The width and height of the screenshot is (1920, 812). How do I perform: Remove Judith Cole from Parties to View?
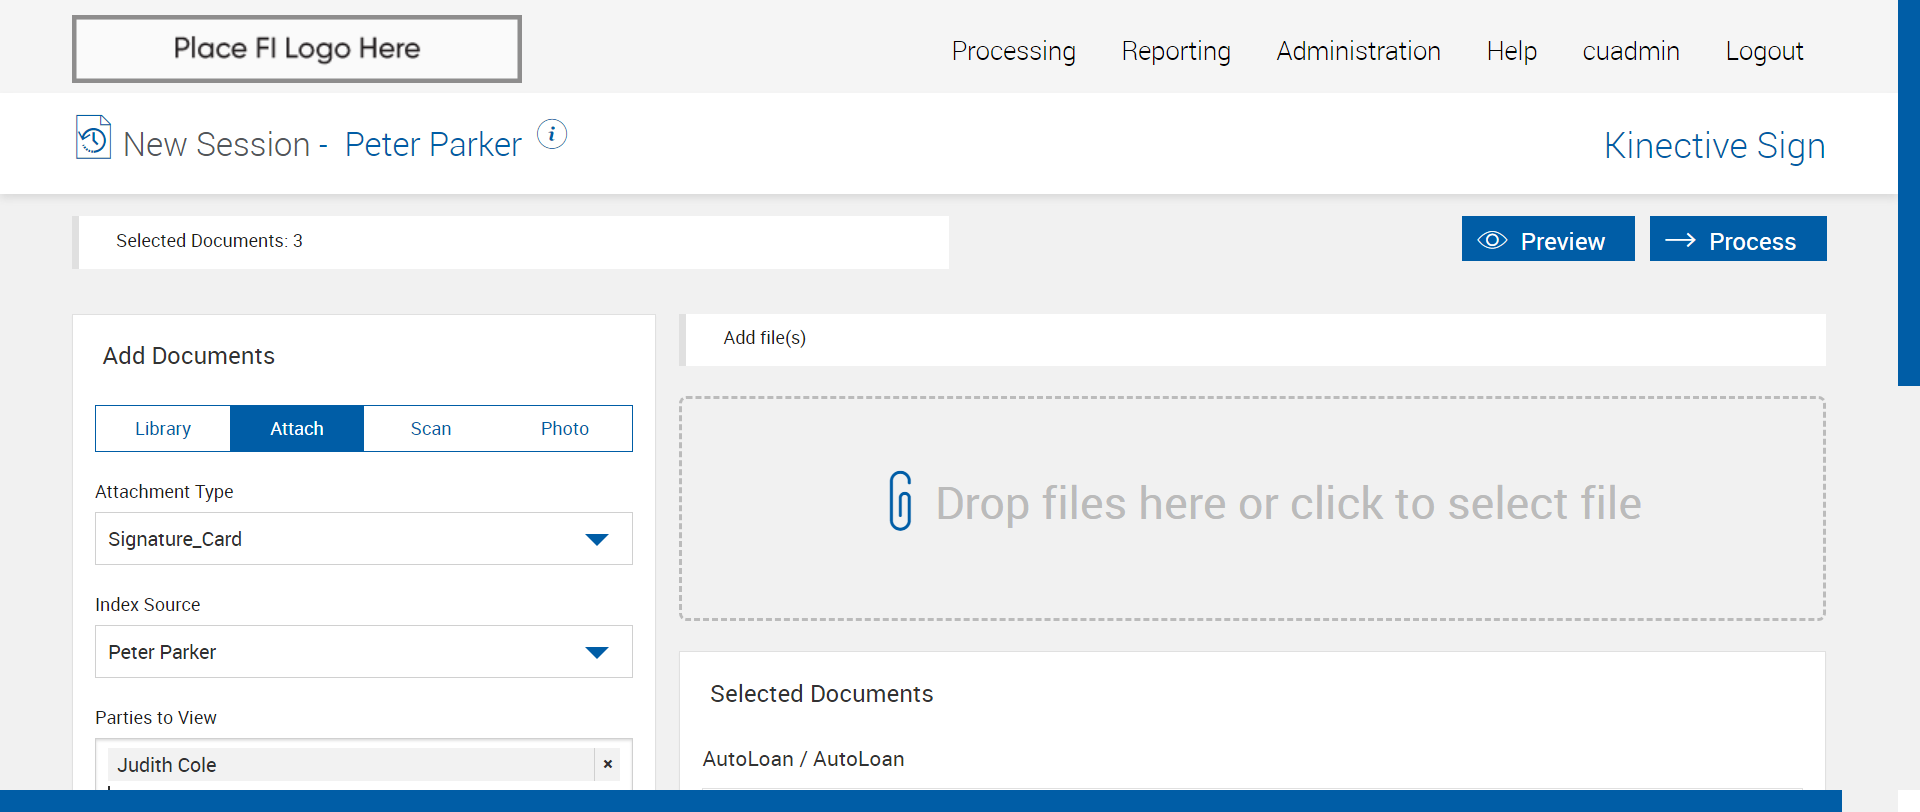(x=607, y=764)
